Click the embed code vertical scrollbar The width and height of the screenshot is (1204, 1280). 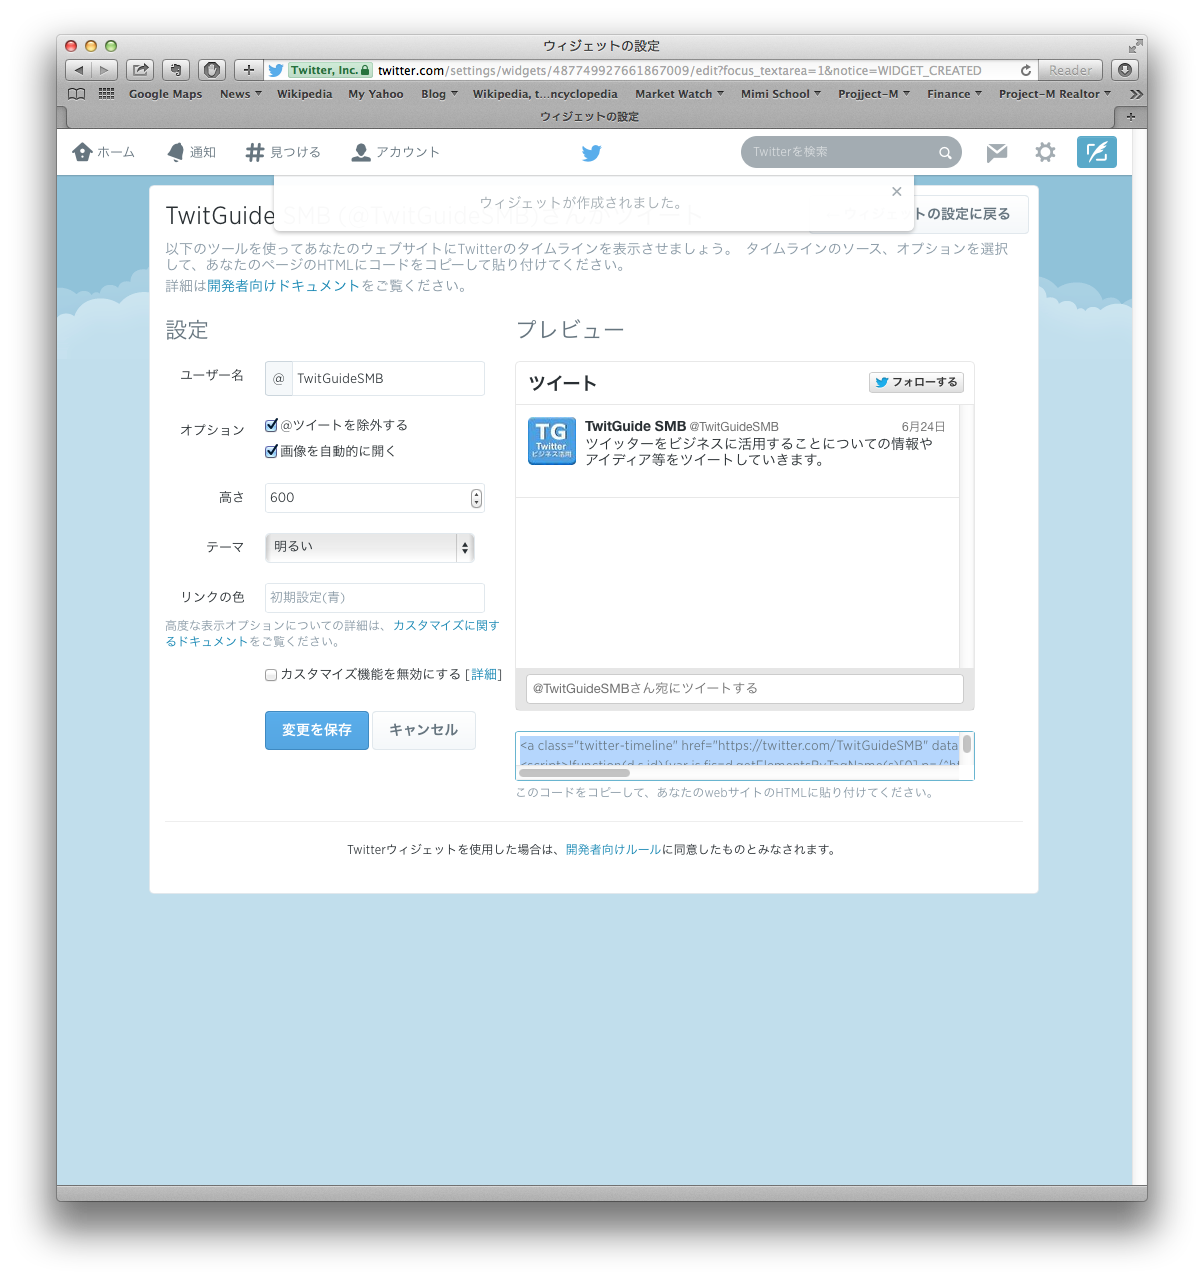pyautogui.click(x=967, y=744)
